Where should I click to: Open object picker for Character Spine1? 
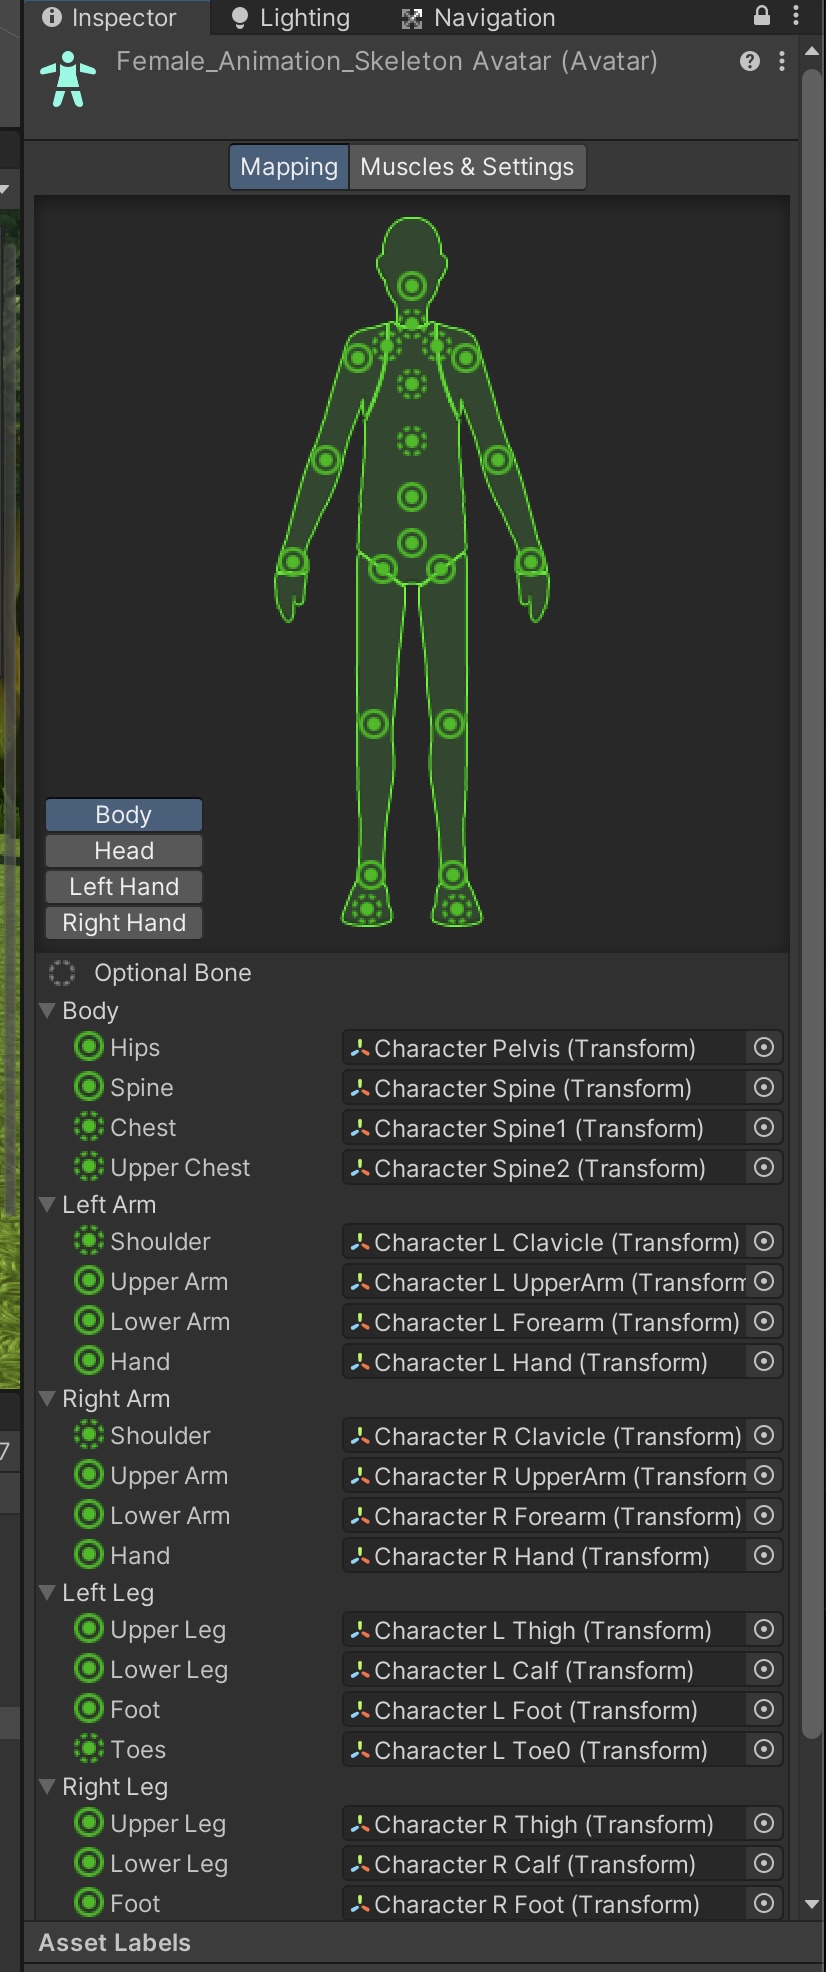pyautogui.click(x=764, y=1128)
